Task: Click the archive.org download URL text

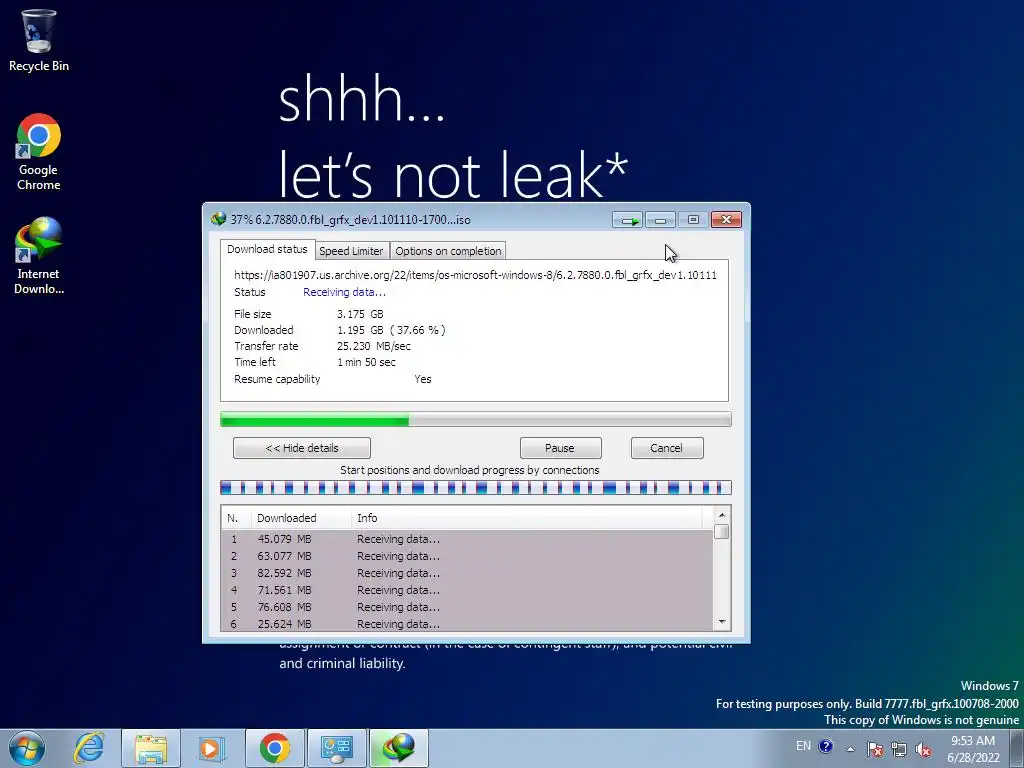Action: [x=475, y=275]
